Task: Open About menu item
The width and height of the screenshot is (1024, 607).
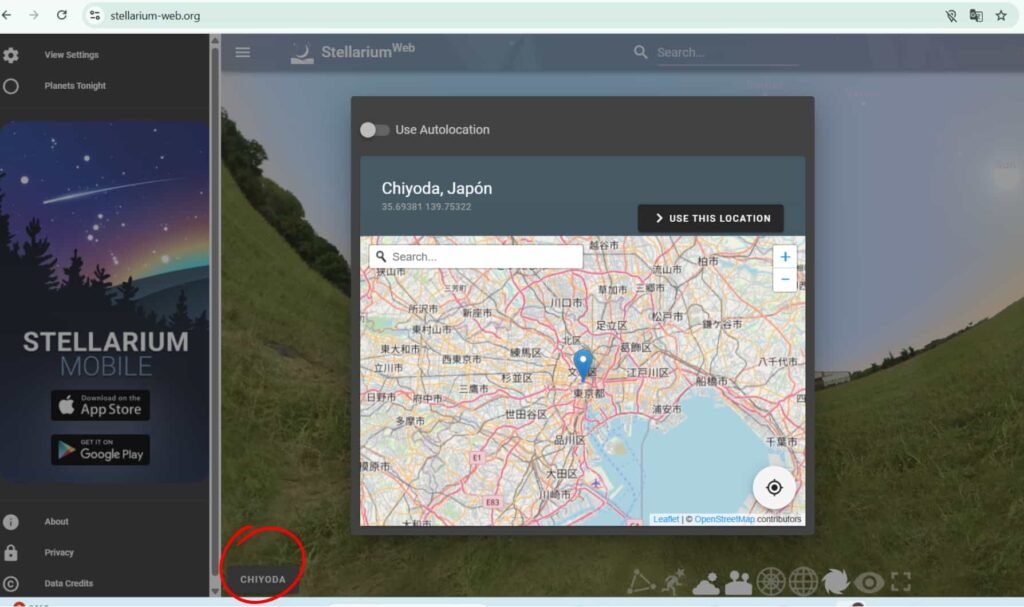Action: point(56,521)
